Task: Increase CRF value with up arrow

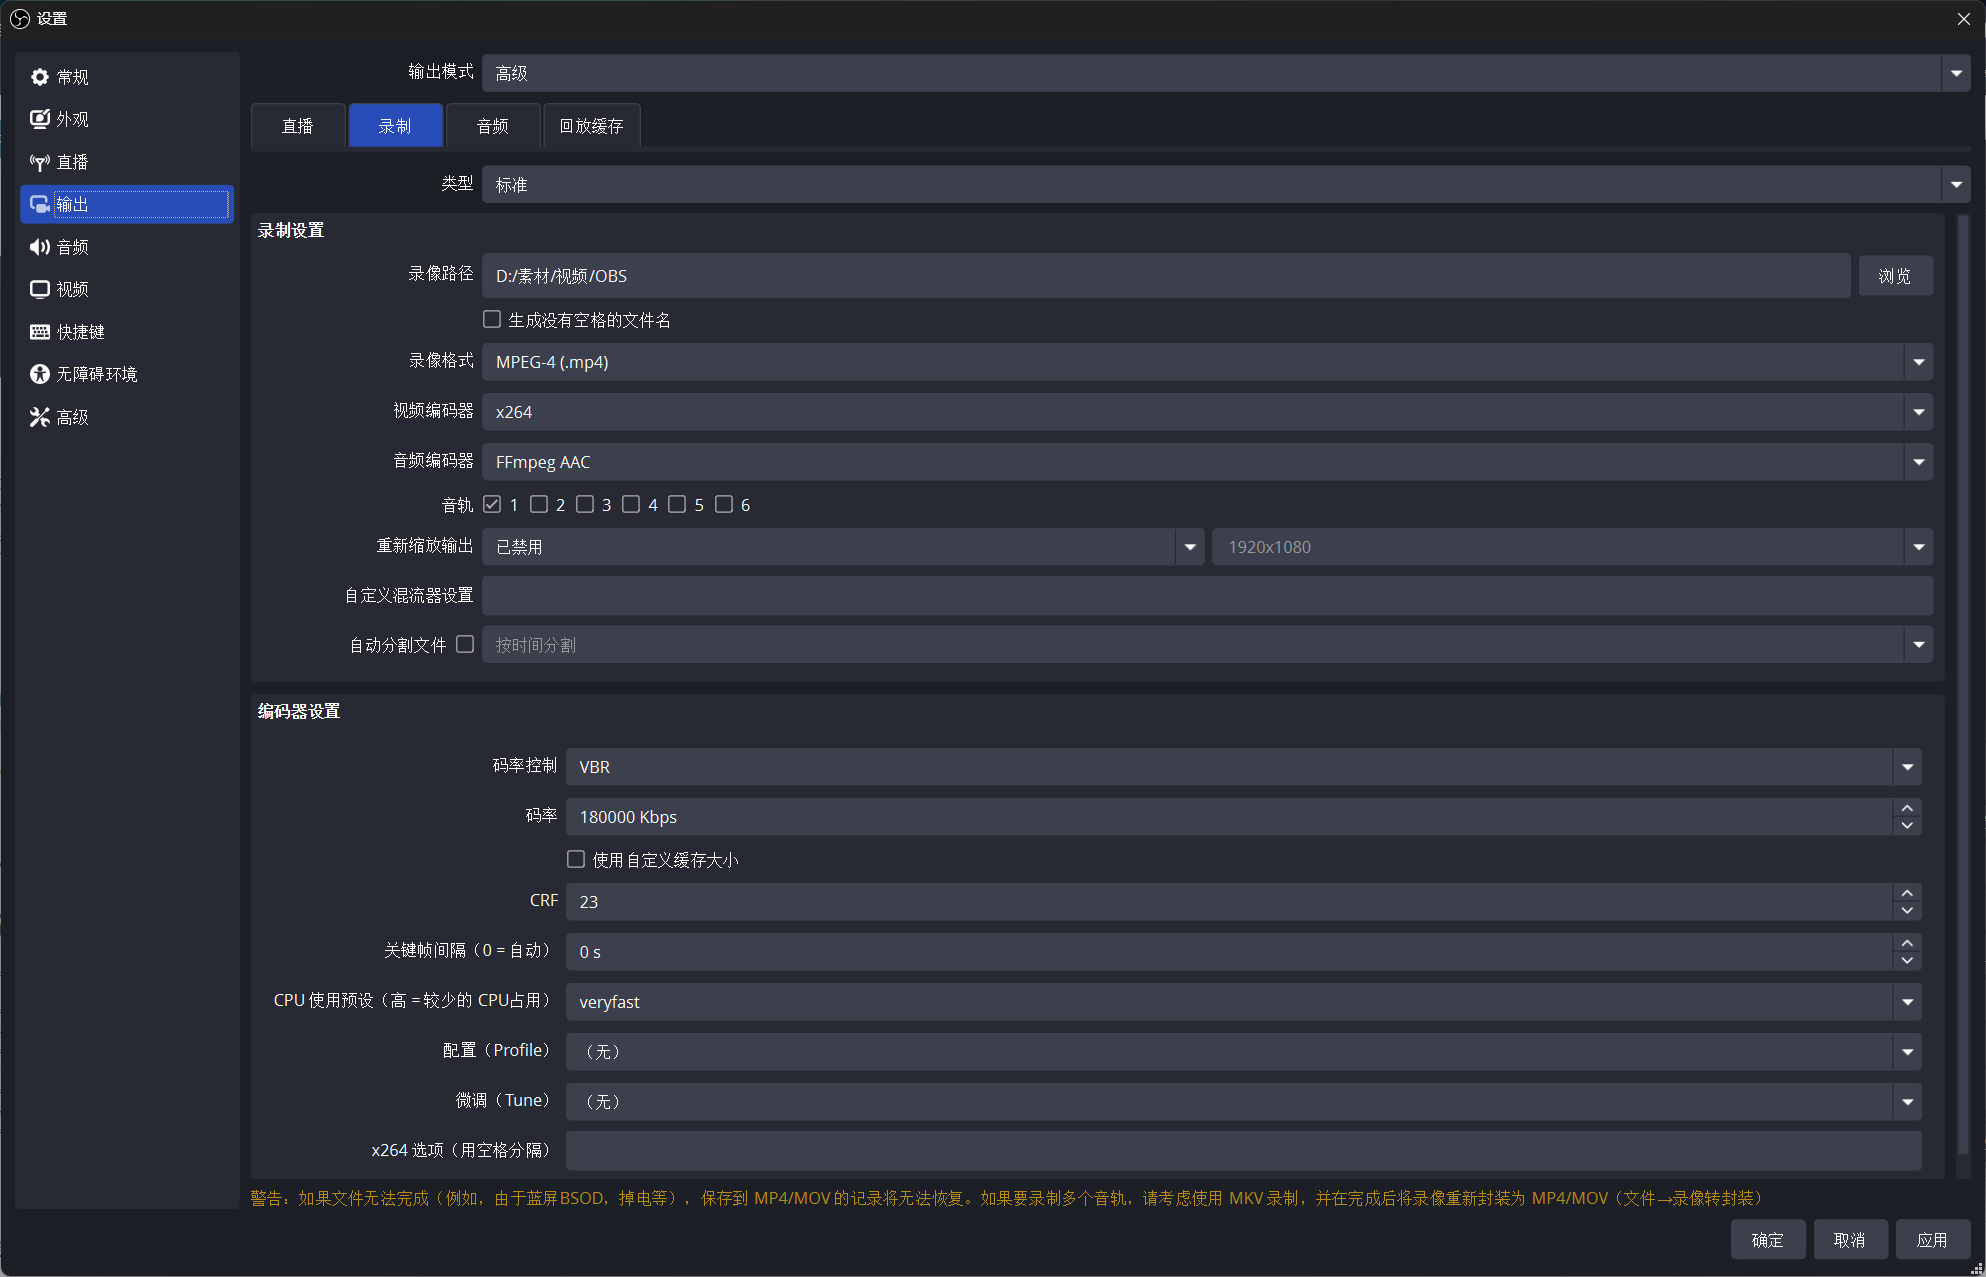Action: 1907,893
